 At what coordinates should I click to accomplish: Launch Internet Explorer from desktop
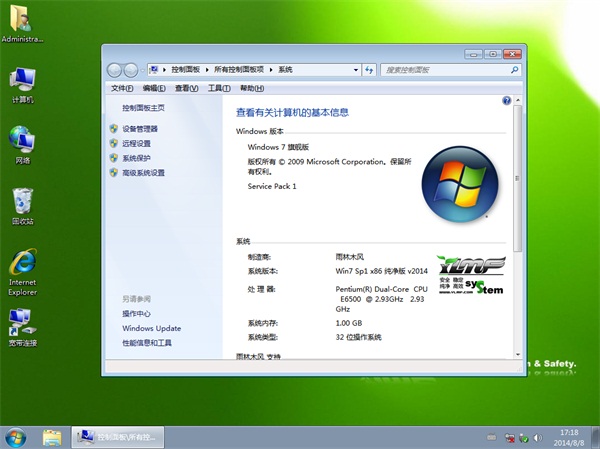(23, 272)
